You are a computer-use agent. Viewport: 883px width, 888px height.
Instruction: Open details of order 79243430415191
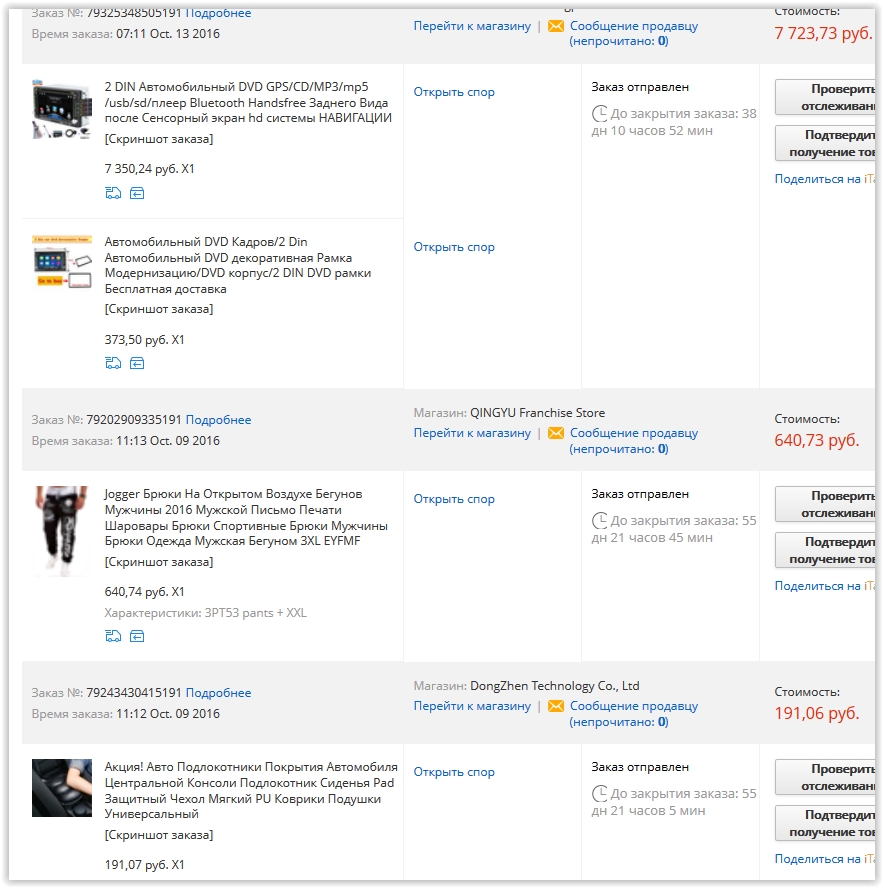pos(219,693)
